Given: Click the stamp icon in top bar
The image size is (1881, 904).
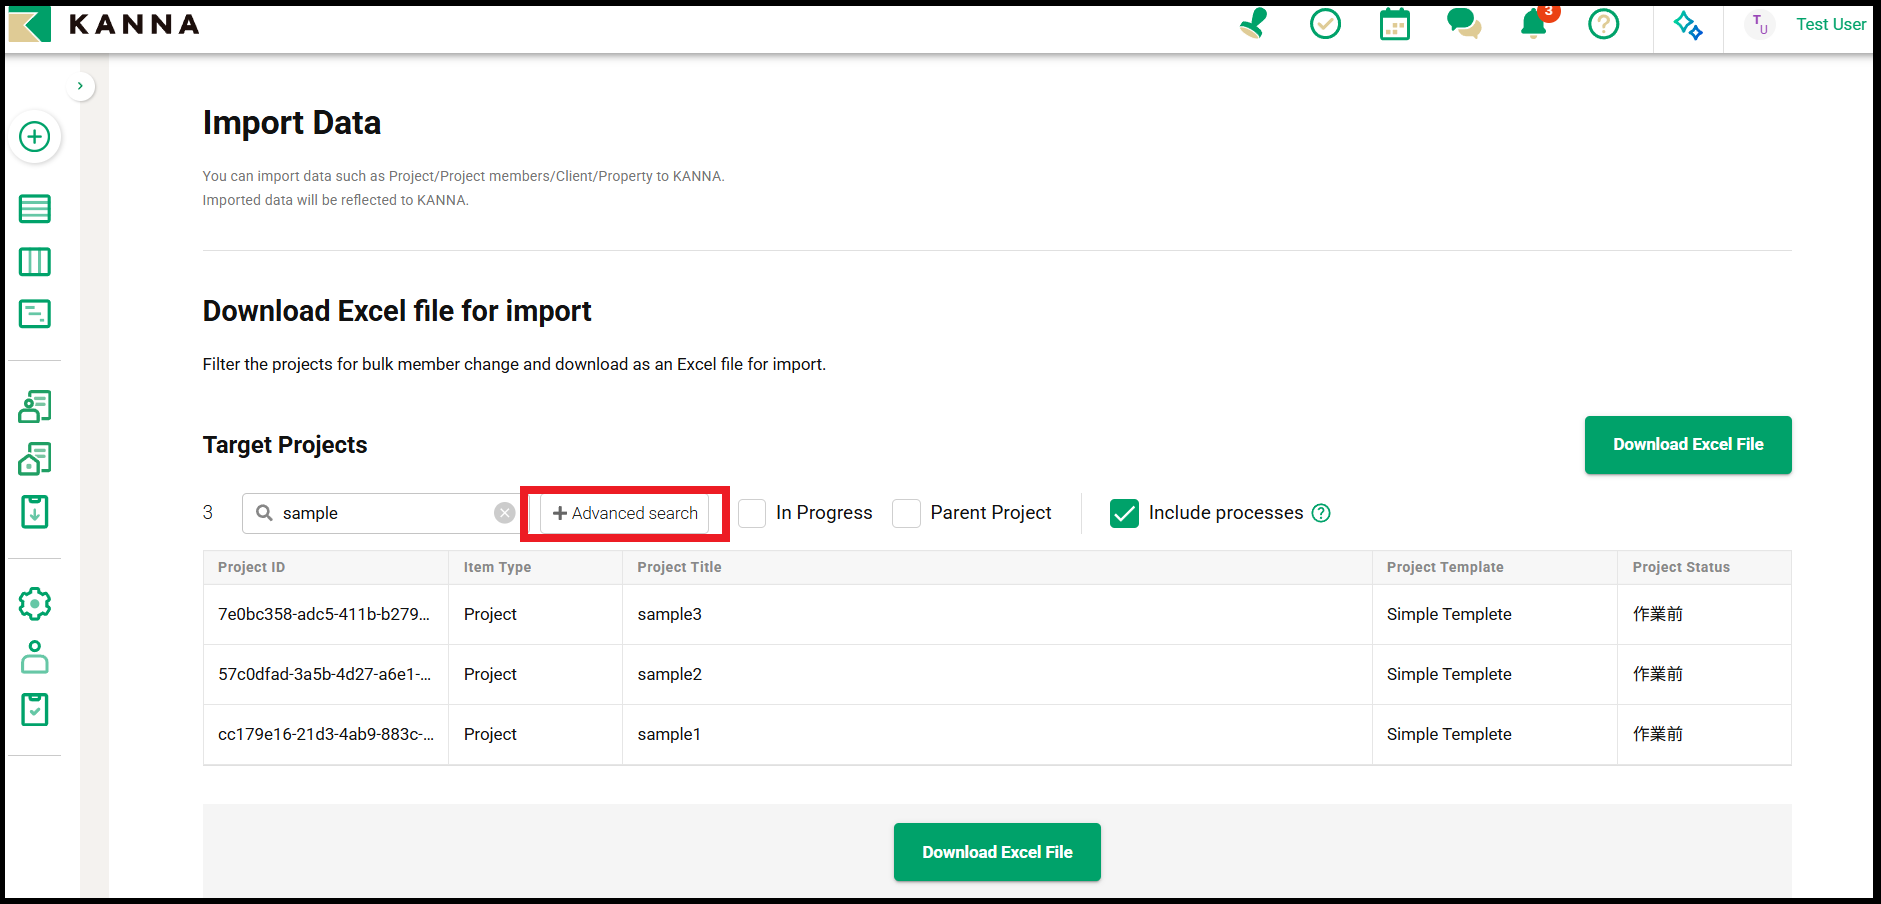Looking at the screenshot, I should point(1254,24).
